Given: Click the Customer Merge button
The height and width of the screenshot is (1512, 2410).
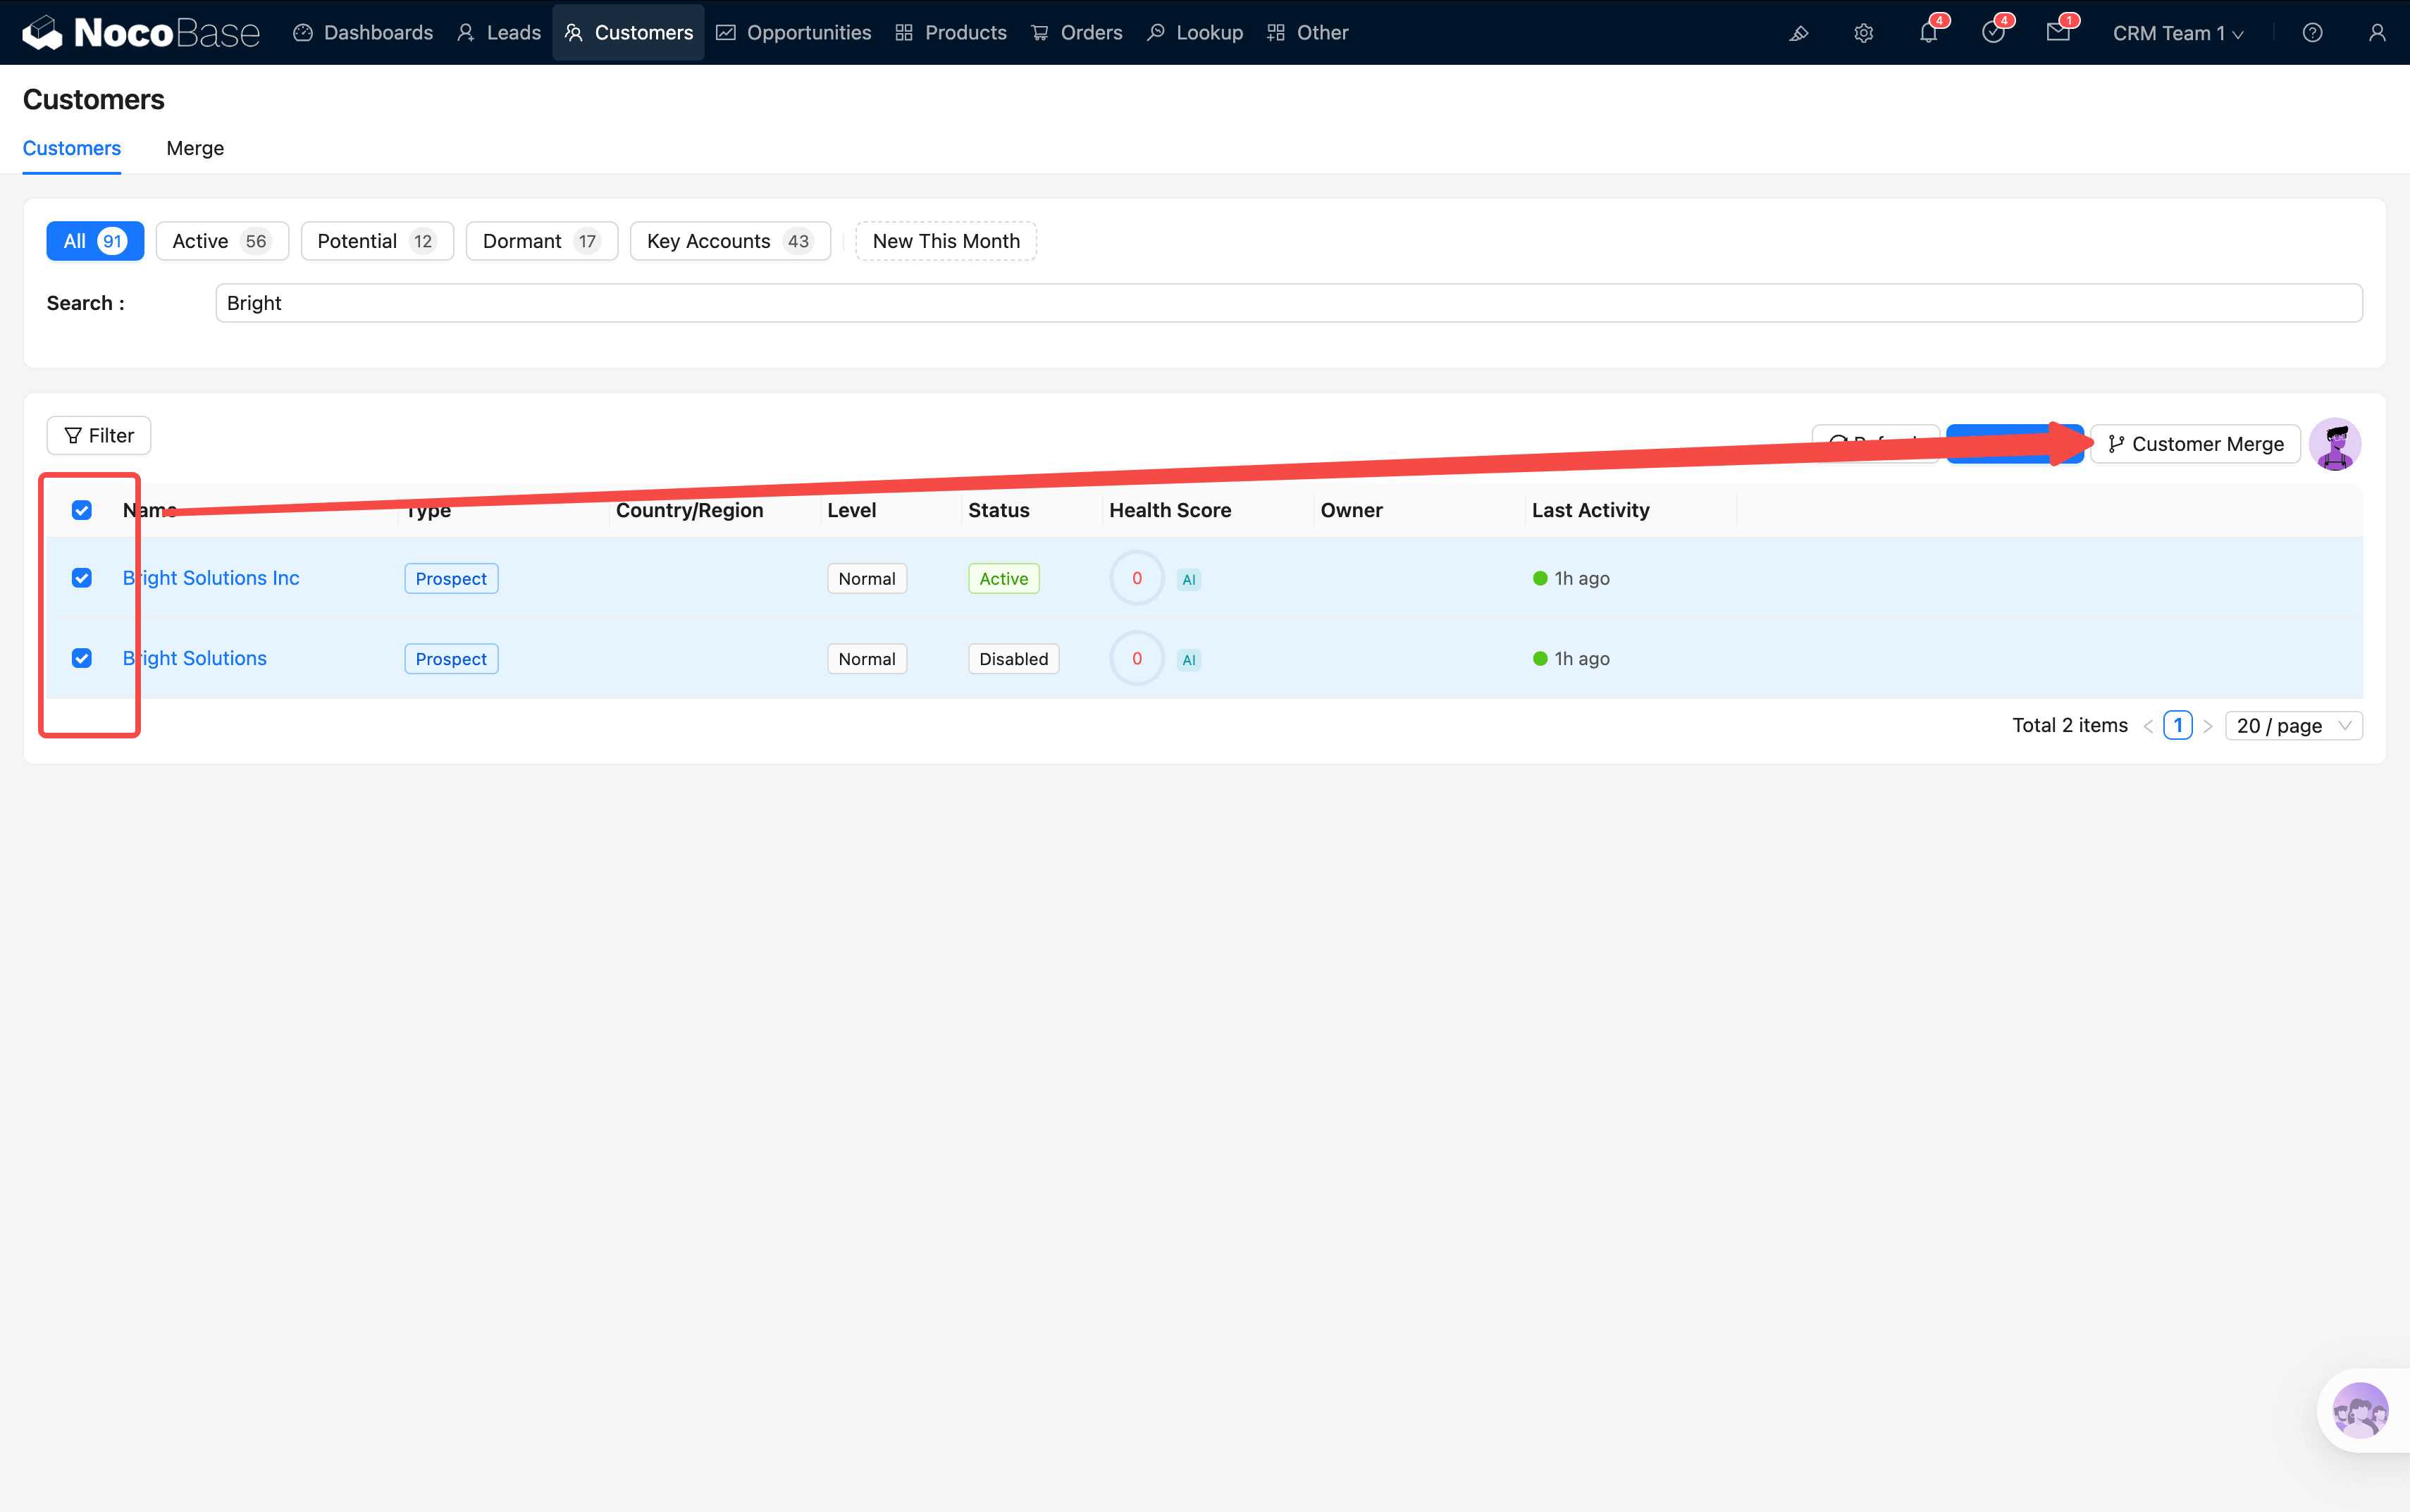Looking at the screenshot, I should (2196, 444).
